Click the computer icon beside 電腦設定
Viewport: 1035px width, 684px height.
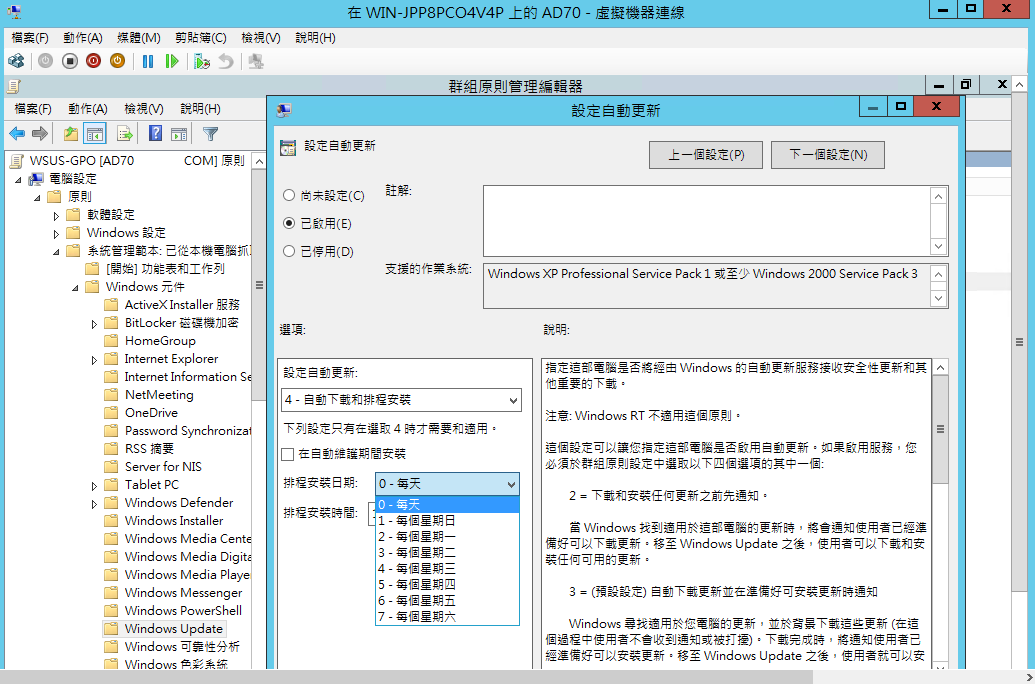click(36, 179)
